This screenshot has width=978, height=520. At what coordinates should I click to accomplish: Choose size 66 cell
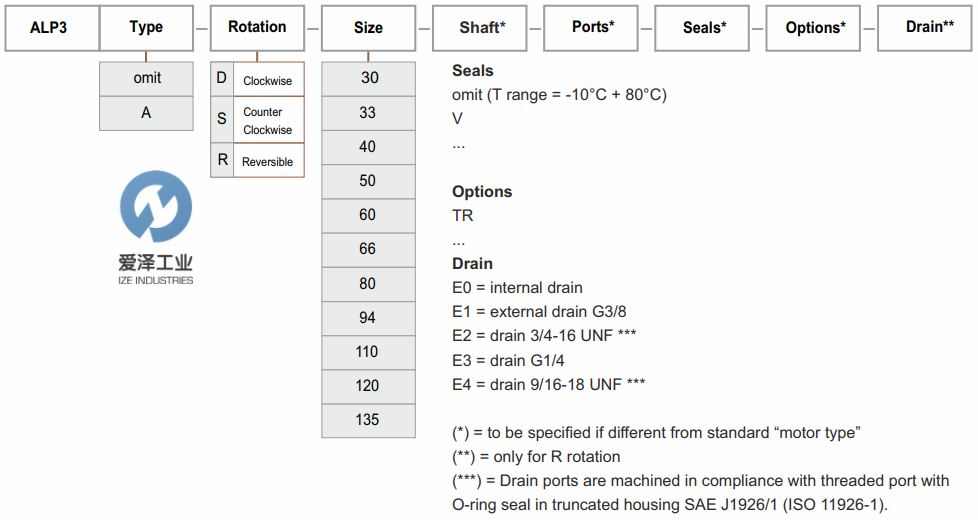tap(368, 249)
